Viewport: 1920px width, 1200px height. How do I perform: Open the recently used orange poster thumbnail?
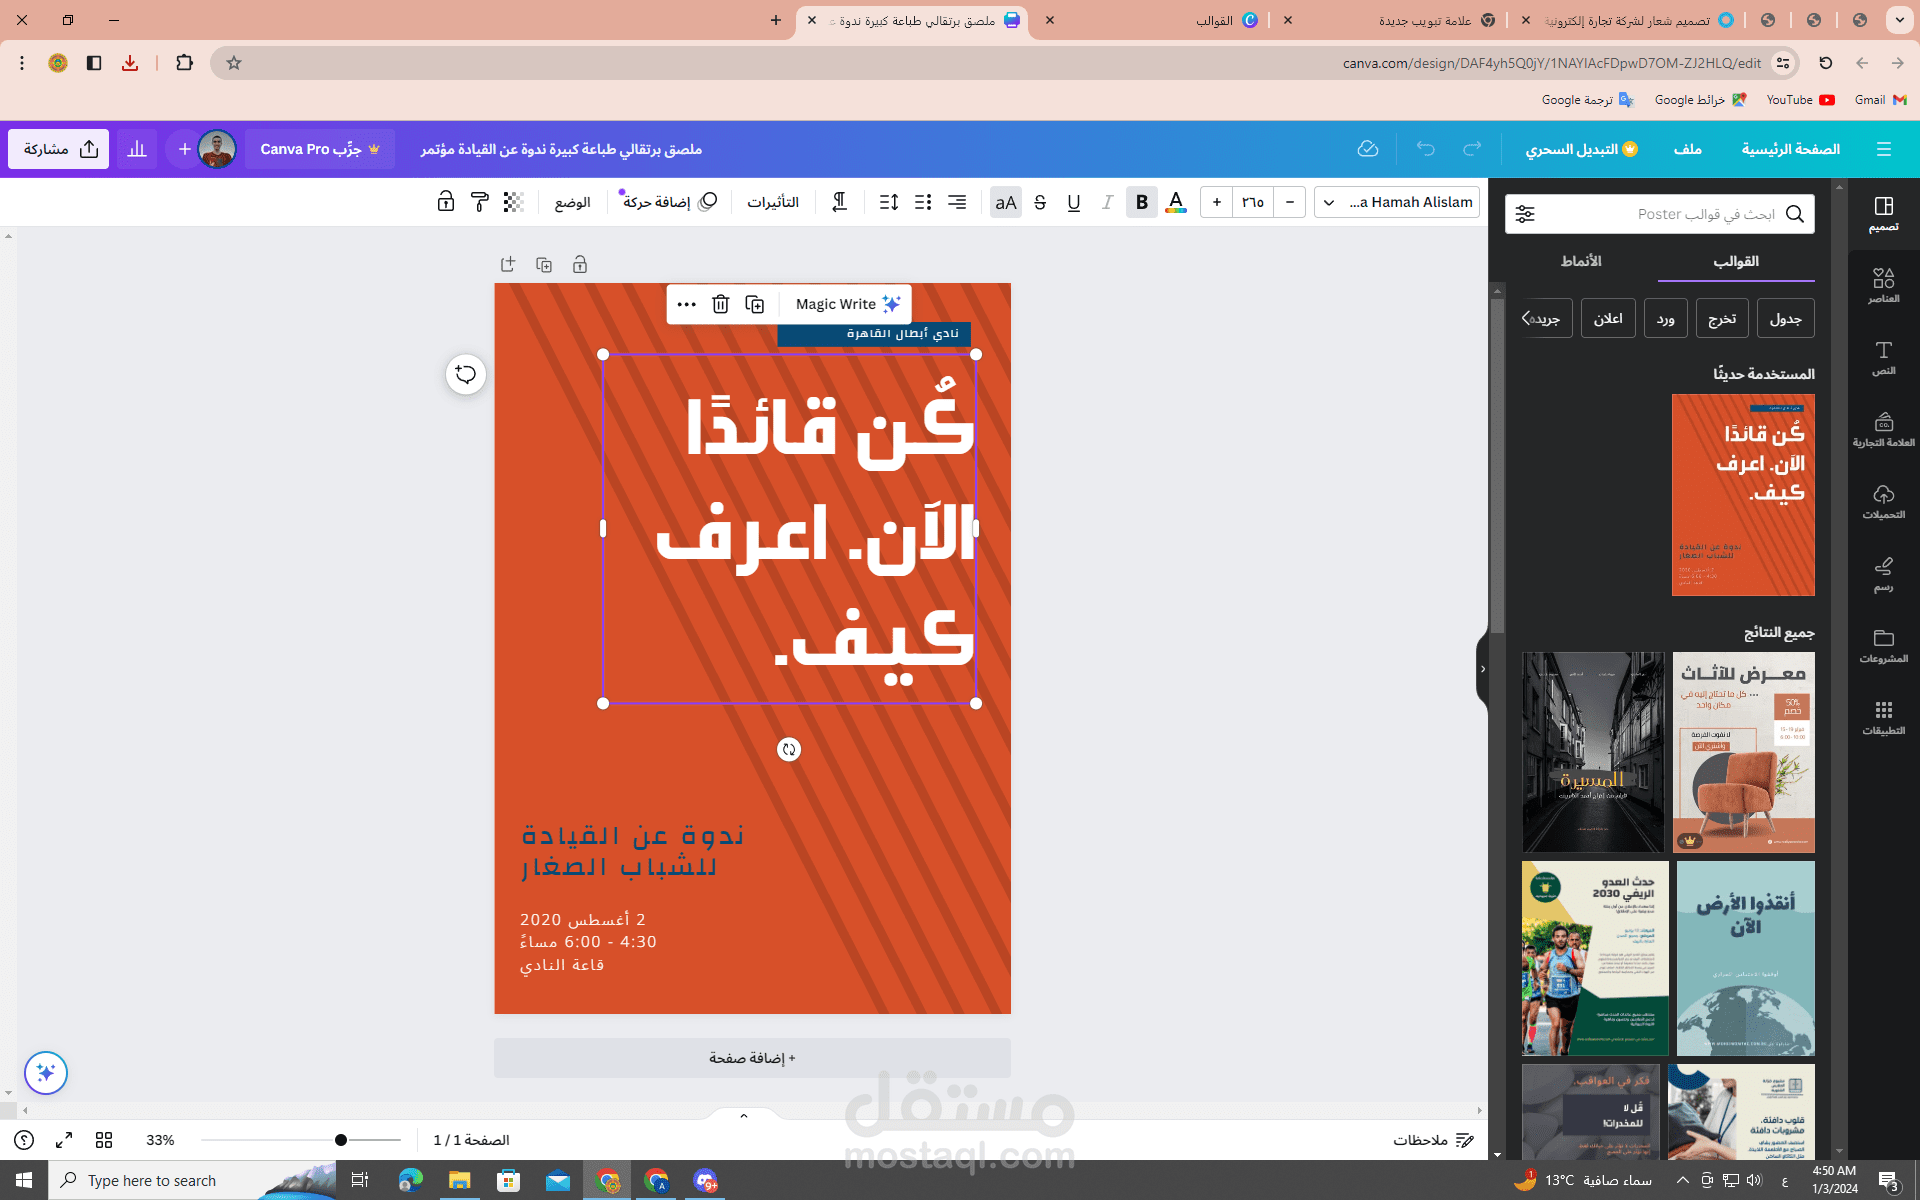(1743, 495)
